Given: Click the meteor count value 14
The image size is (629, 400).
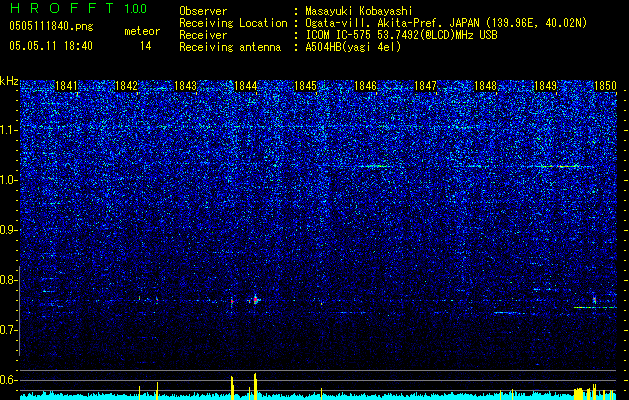Looking at the screenshot, I should pyautogui.click(x=146, y=46).
